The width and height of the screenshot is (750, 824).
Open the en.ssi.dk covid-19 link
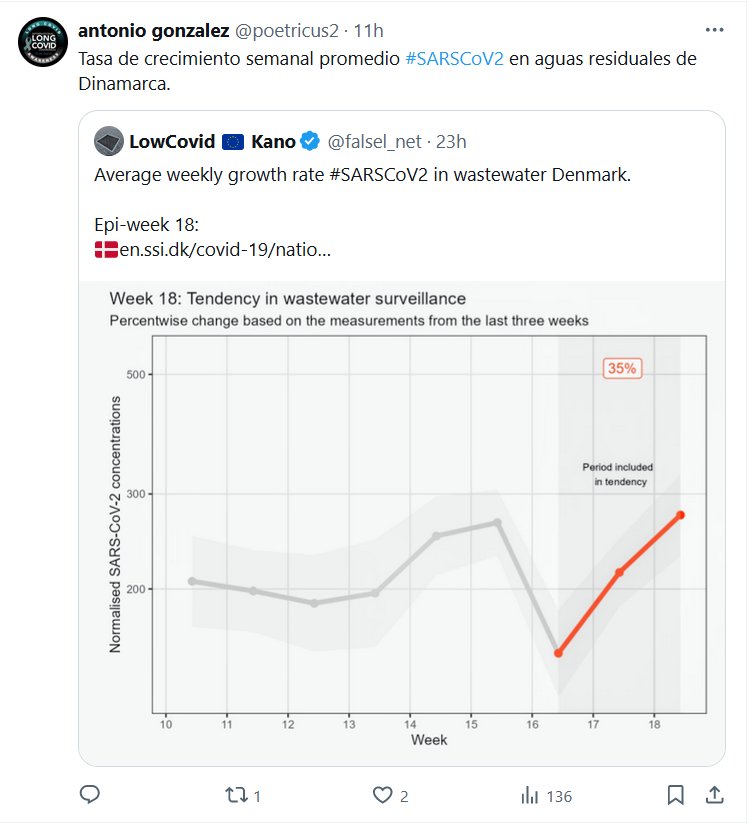pyautogui.click(x=224, y=249)
